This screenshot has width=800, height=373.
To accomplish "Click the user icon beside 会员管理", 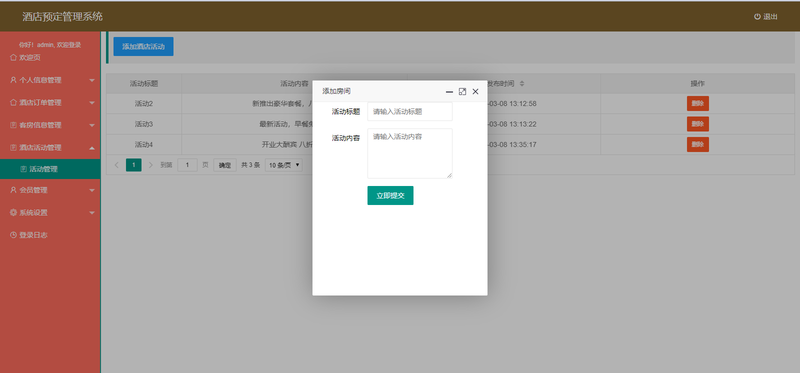I will [13, 190].
